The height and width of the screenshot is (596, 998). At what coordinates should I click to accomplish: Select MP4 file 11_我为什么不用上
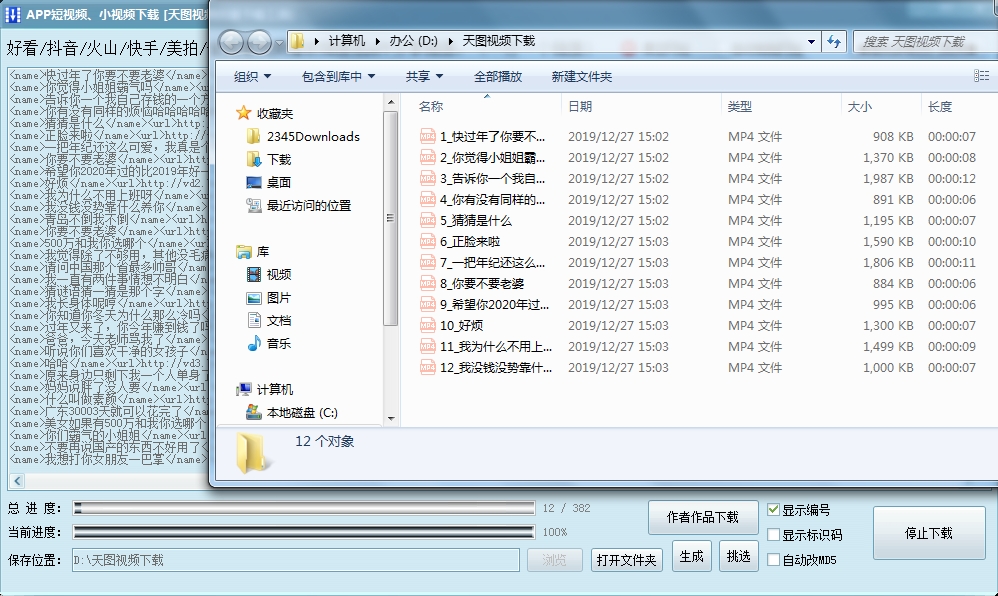486,346
